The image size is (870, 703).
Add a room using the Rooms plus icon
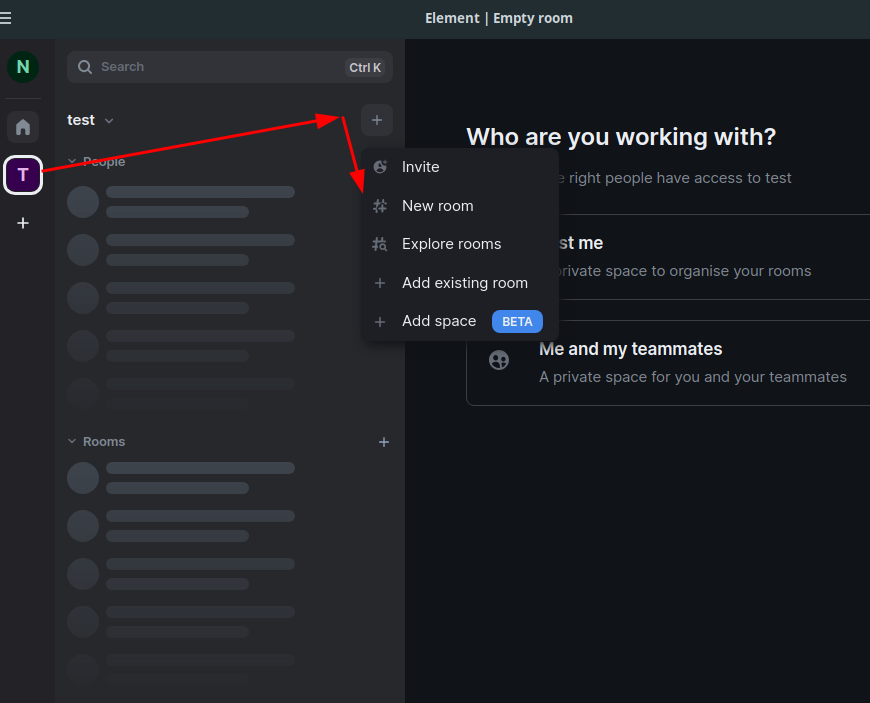click(383, 442)
